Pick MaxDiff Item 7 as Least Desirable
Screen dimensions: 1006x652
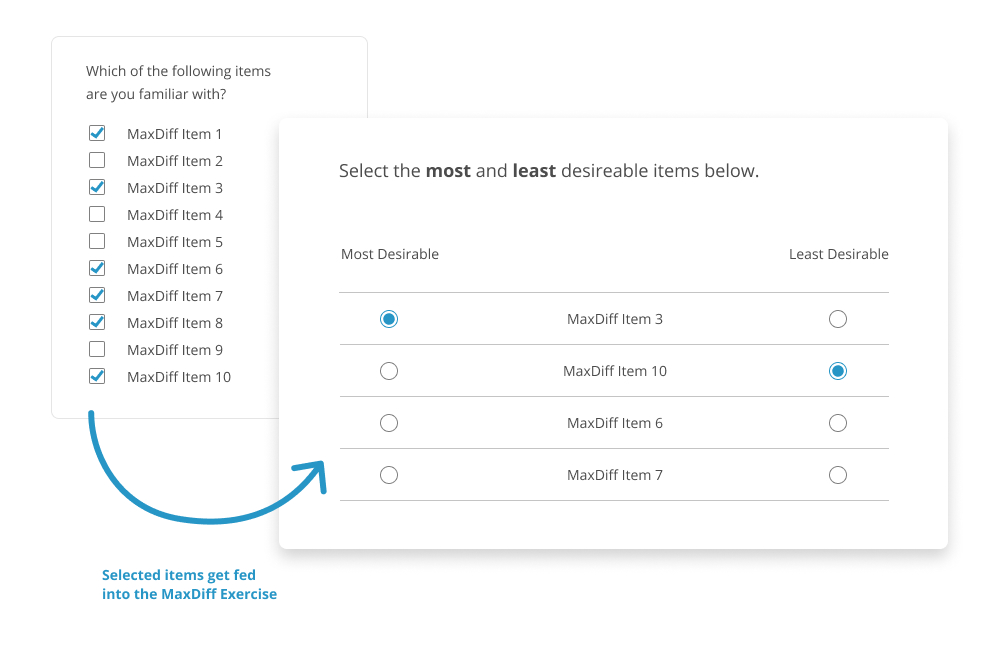[838, 475]
